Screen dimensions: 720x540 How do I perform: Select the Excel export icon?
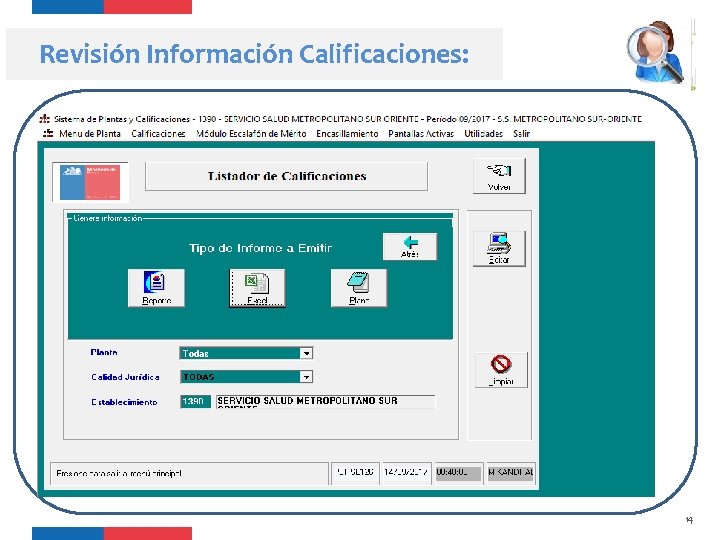257,288
